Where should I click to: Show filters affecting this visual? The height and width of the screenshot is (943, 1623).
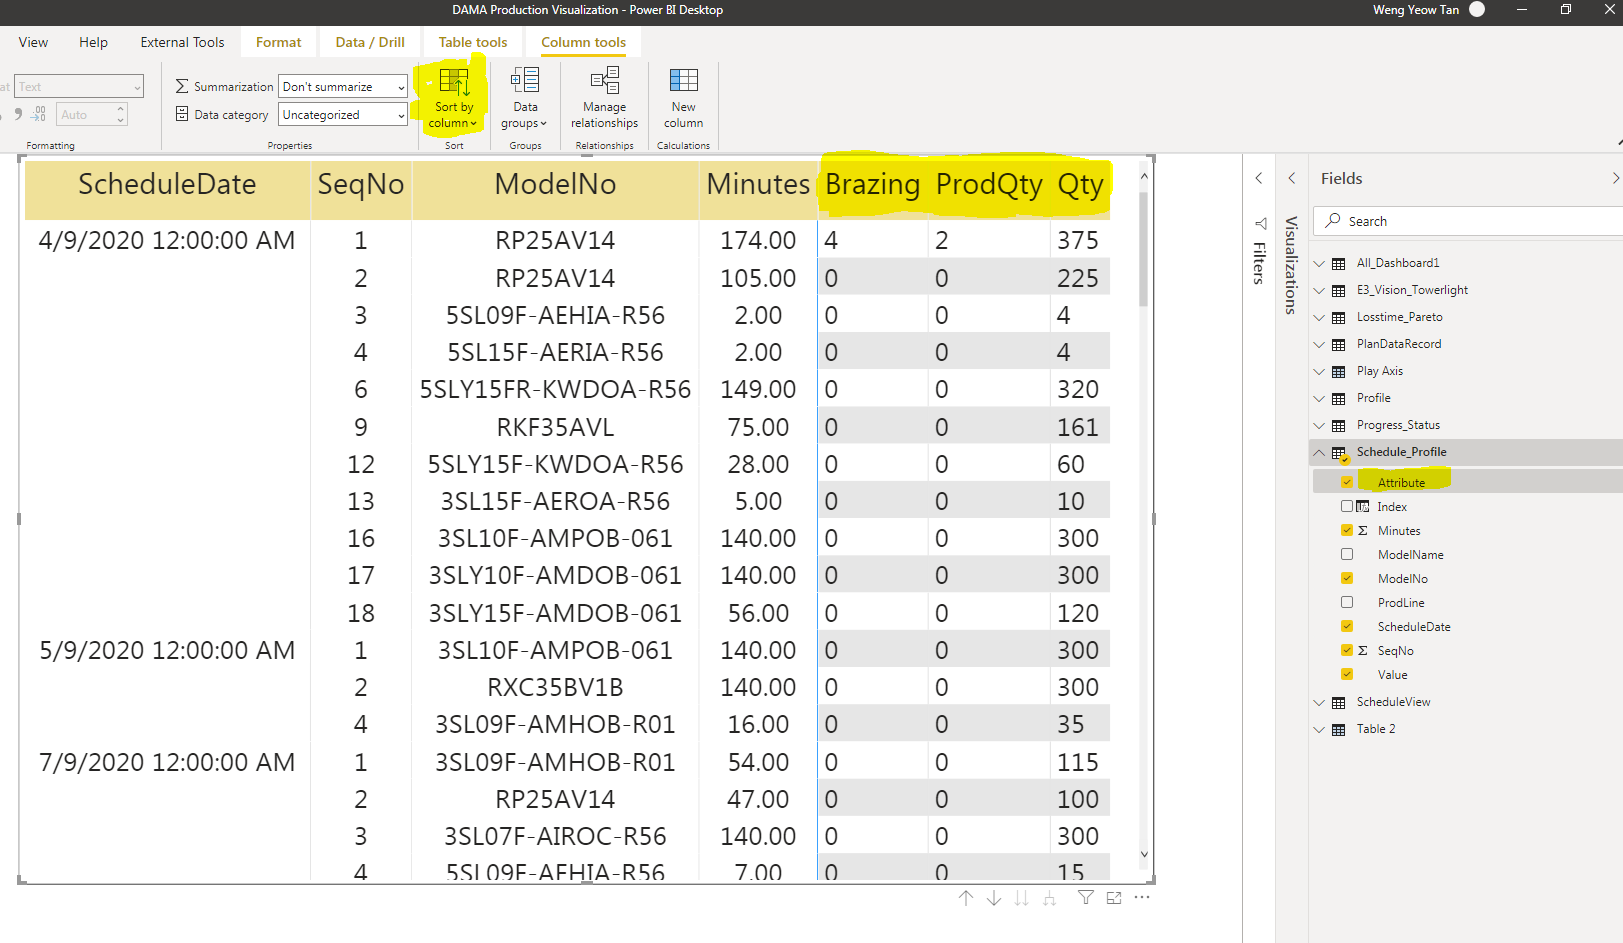pyautogui.click(x=1086, y=898)
